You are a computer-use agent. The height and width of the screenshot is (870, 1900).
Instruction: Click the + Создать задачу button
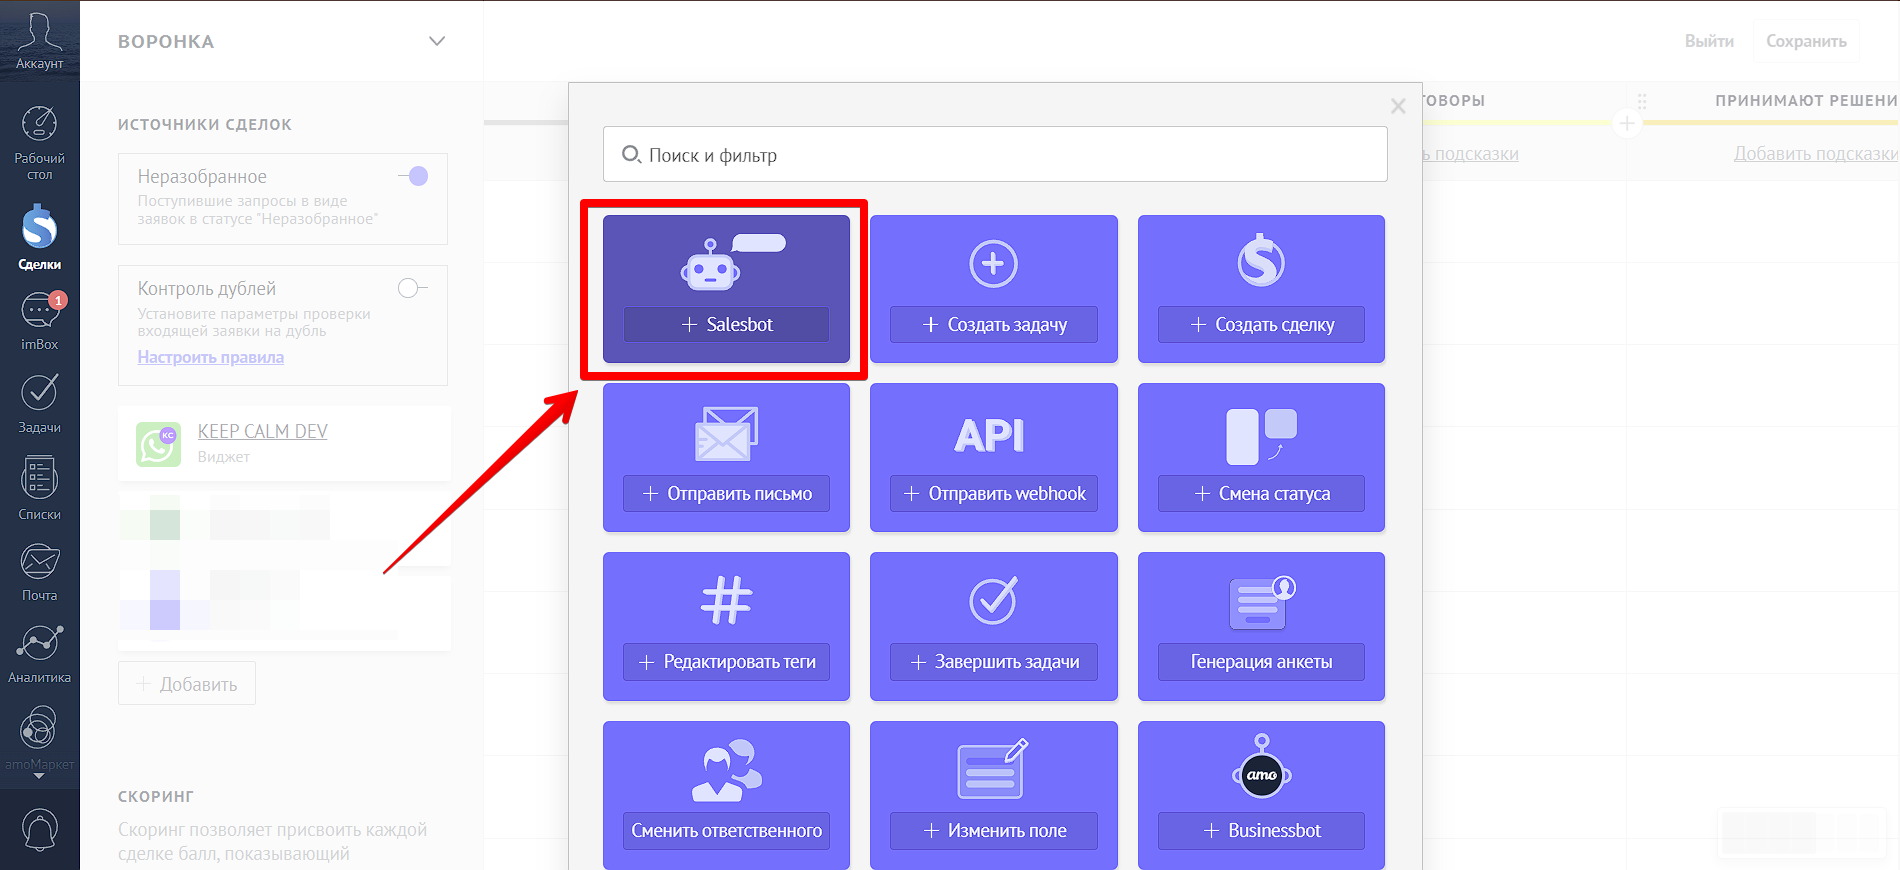pos(993,324)
